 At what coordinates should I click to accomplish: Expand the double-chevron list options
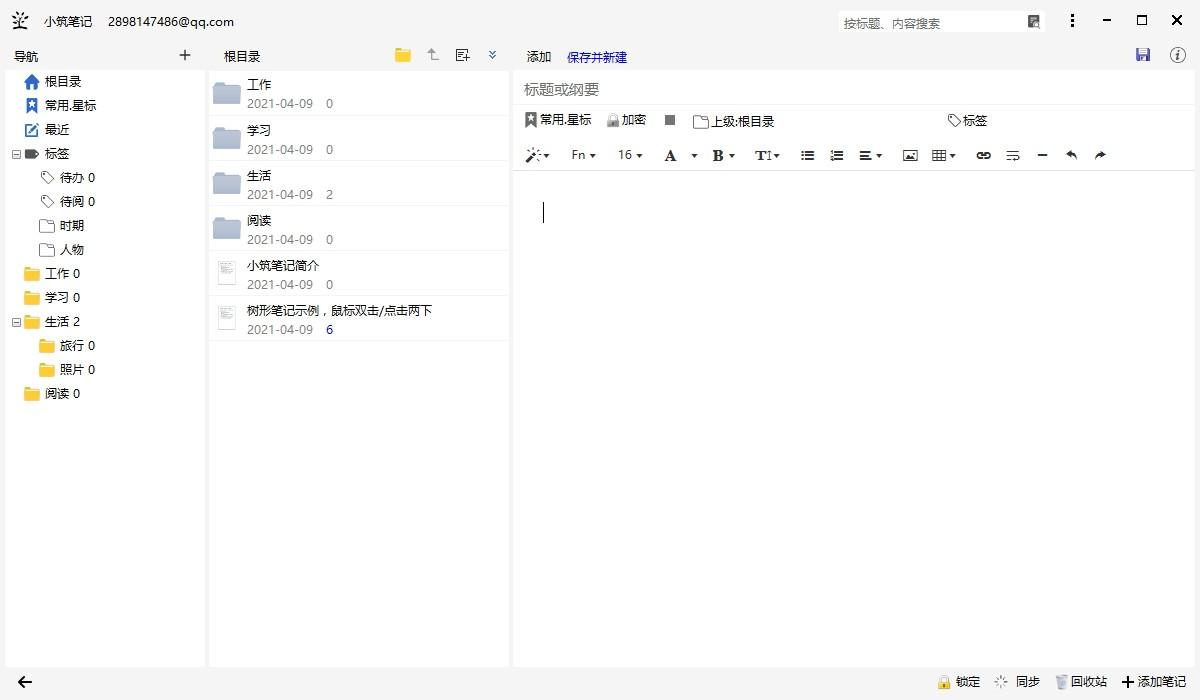[492, 55]
